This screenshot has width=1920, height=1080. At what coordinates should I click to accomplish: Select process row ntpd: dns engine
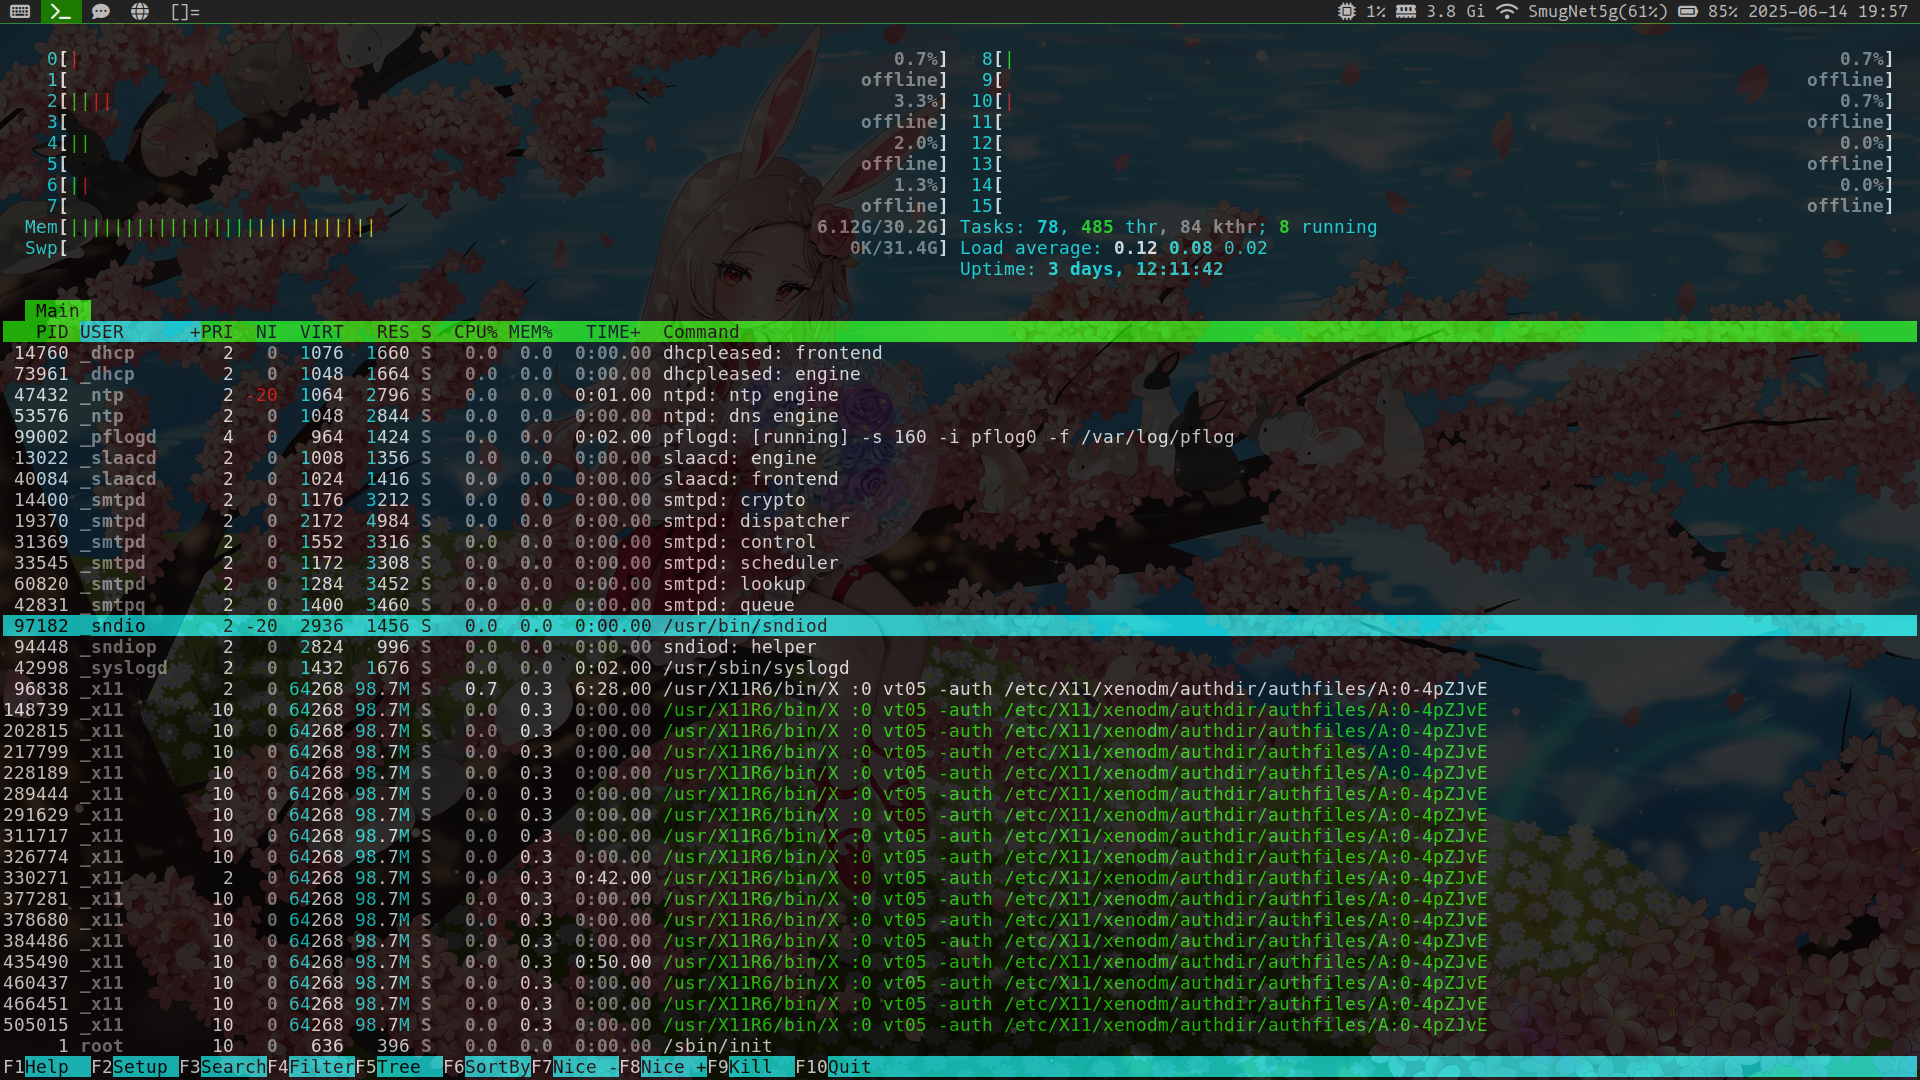960,416
